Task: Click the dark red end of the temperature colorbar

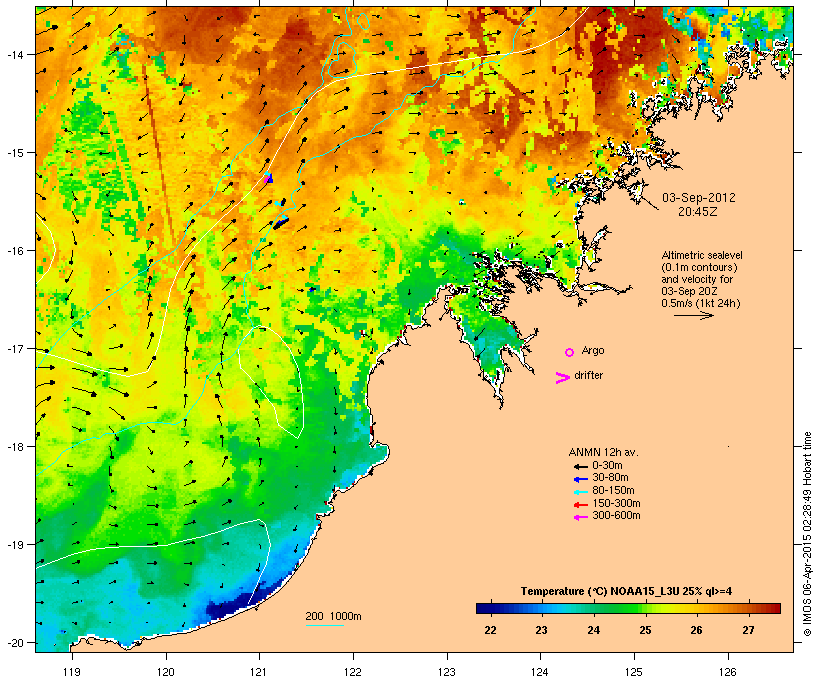Action: pos(775,608)
